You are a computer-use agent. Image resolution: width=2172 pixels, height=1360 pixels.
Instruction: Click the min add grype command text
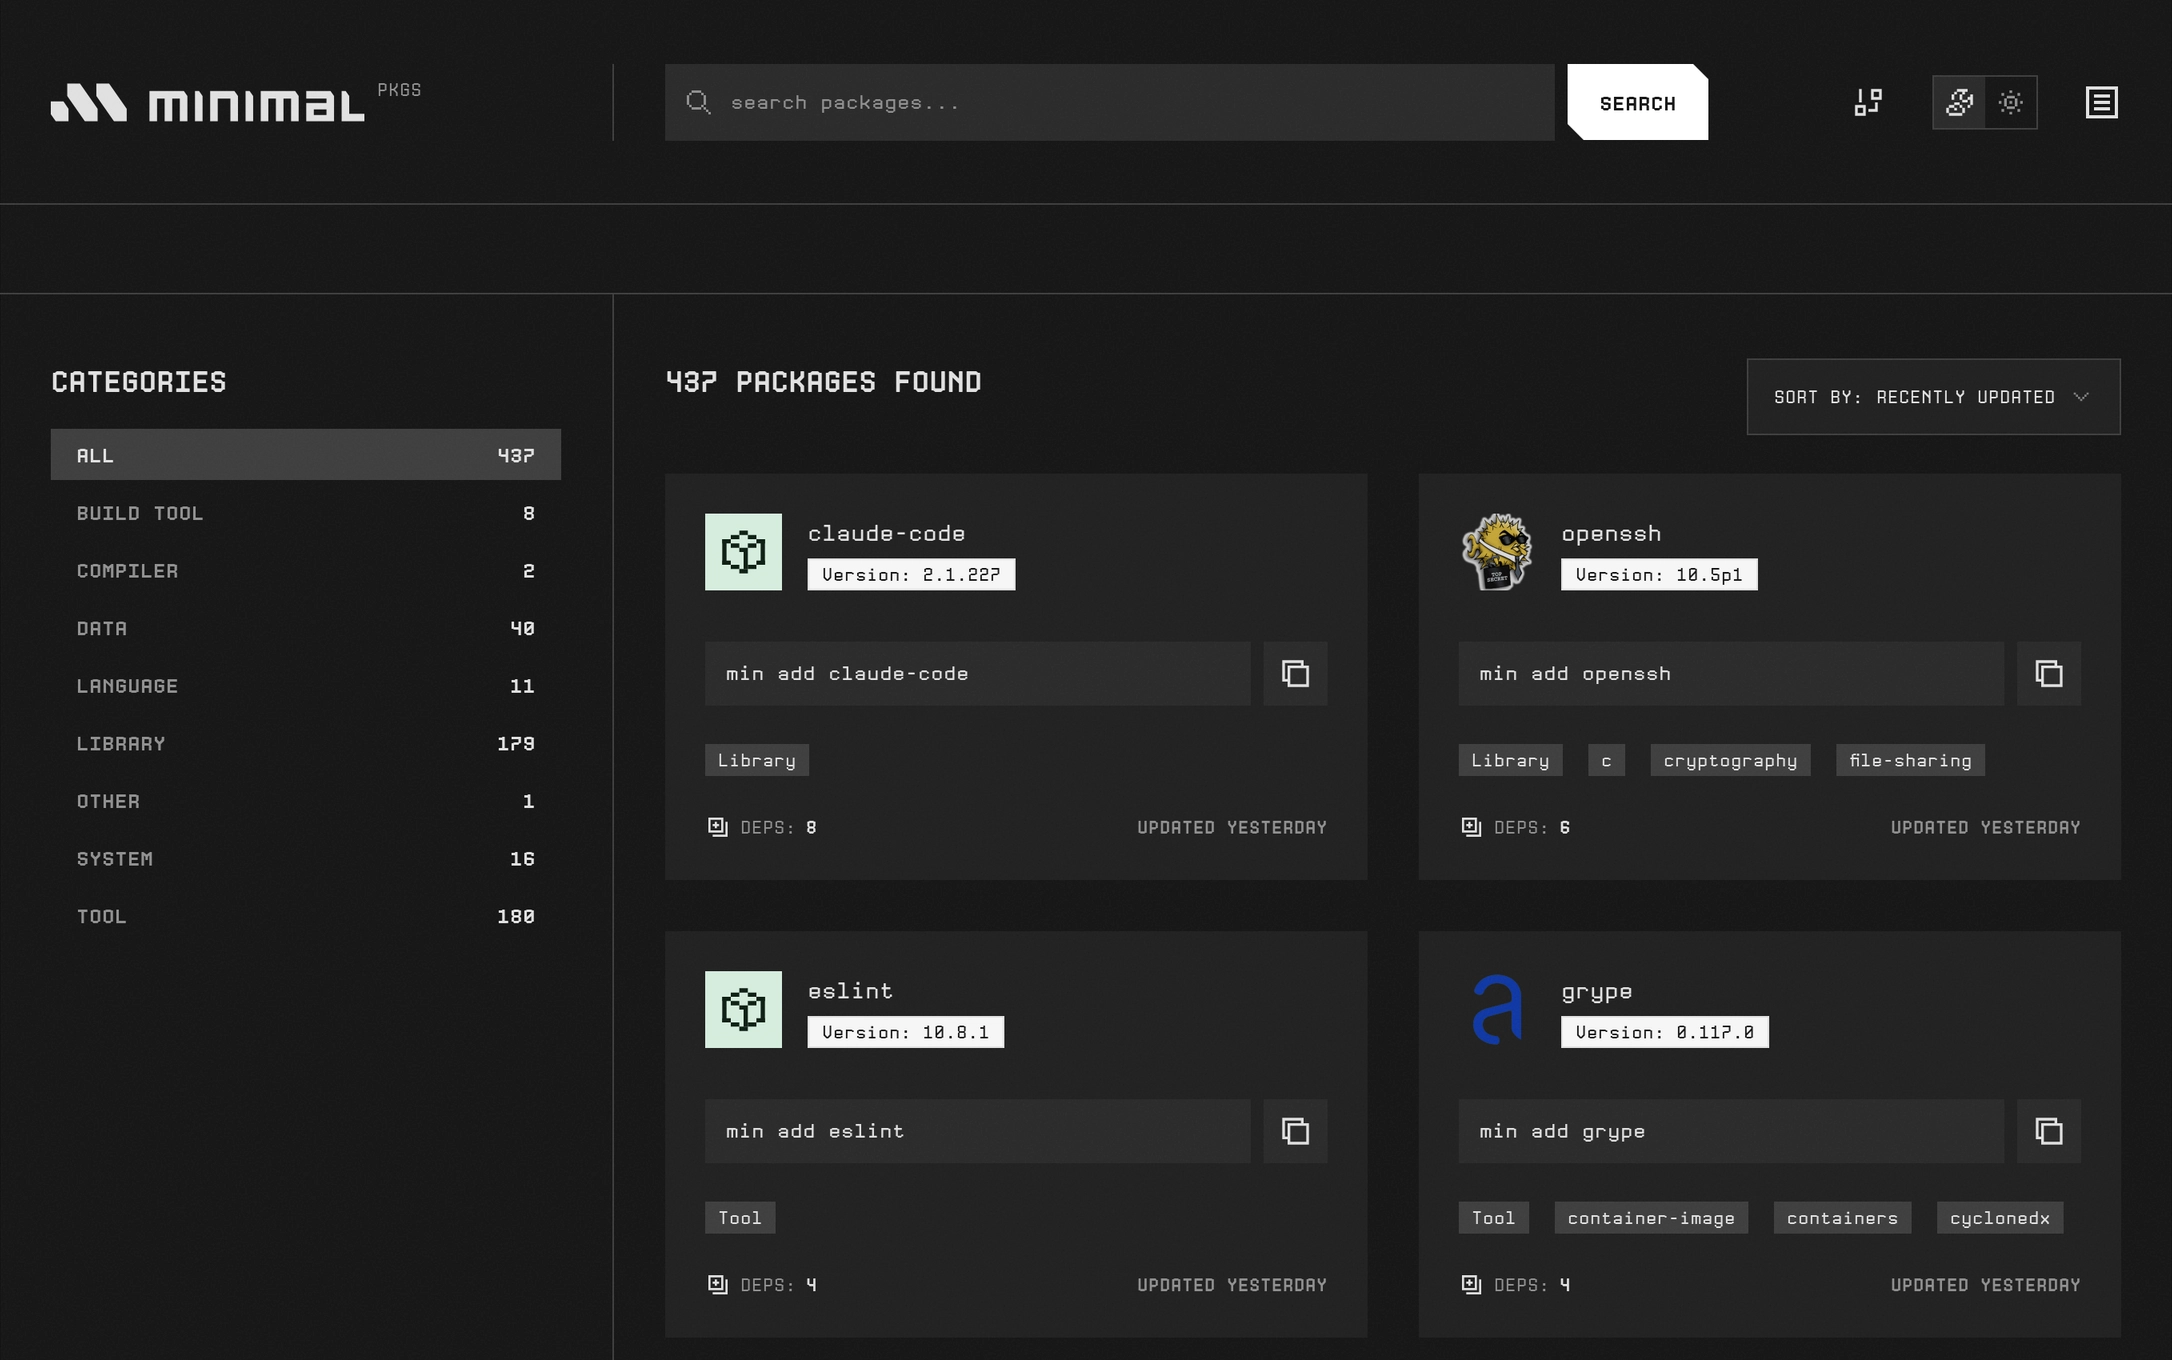1562,1132
